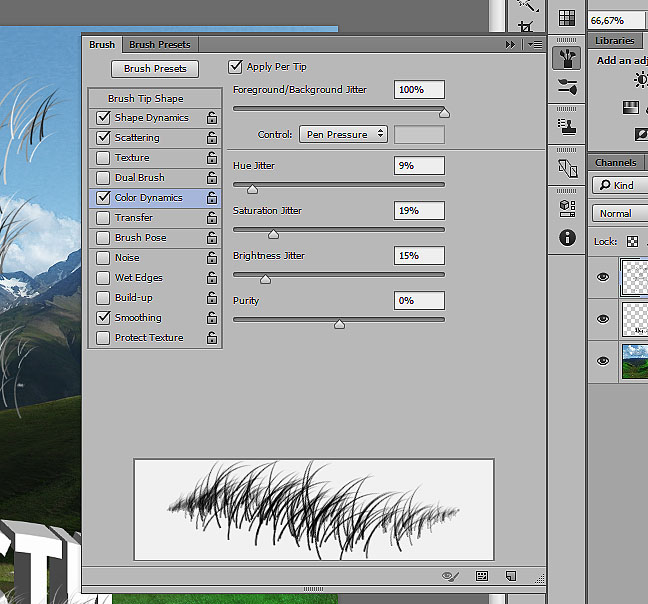The width and height of the screenshot is (648, 604).
Task: Open the Control Pen Pressure dropdown
Action: [x=343, y=134]
